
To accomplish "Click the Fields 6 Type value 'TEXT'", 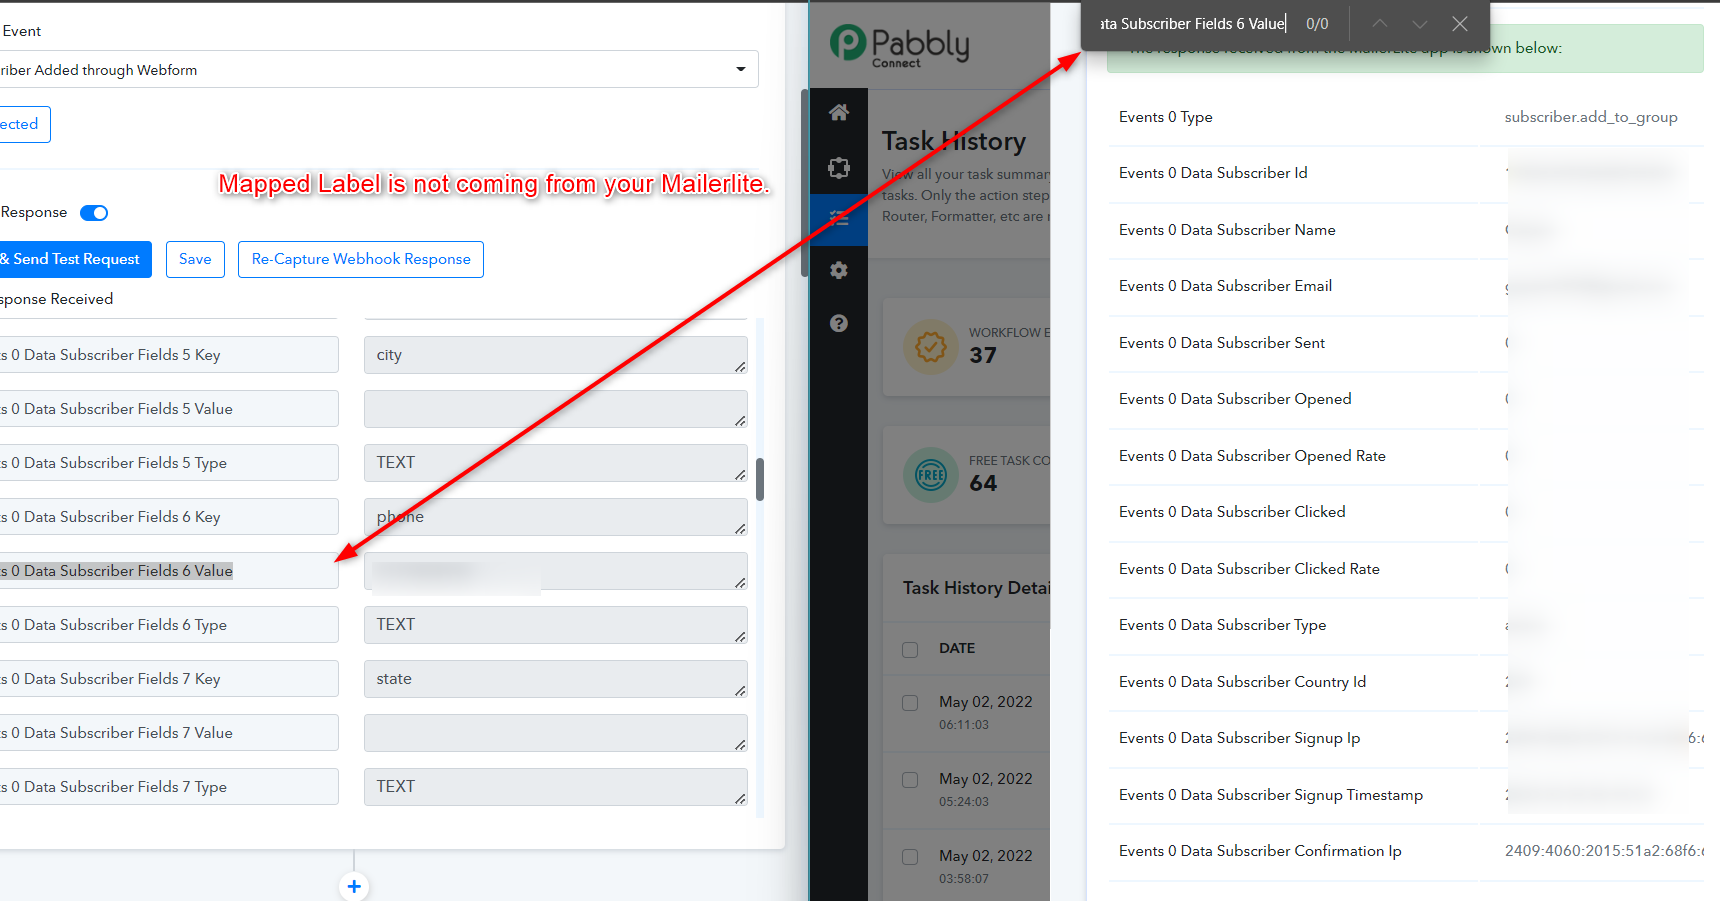I will coord(556,625).
